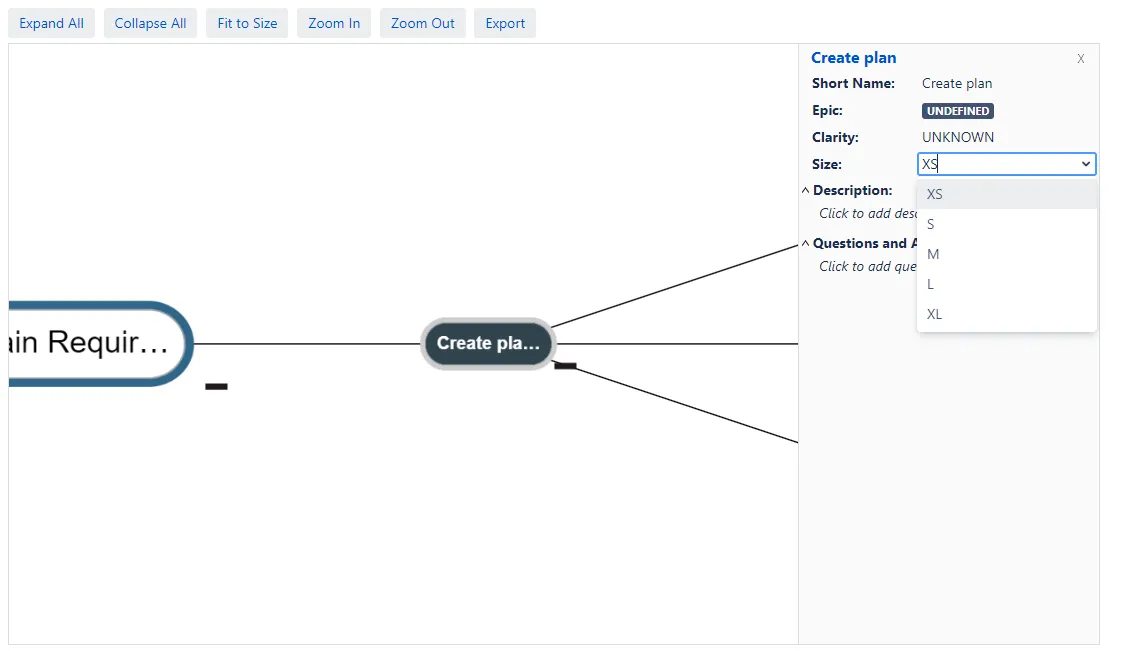
Task: Zoom In on the mind map
Action: [334, 23]
